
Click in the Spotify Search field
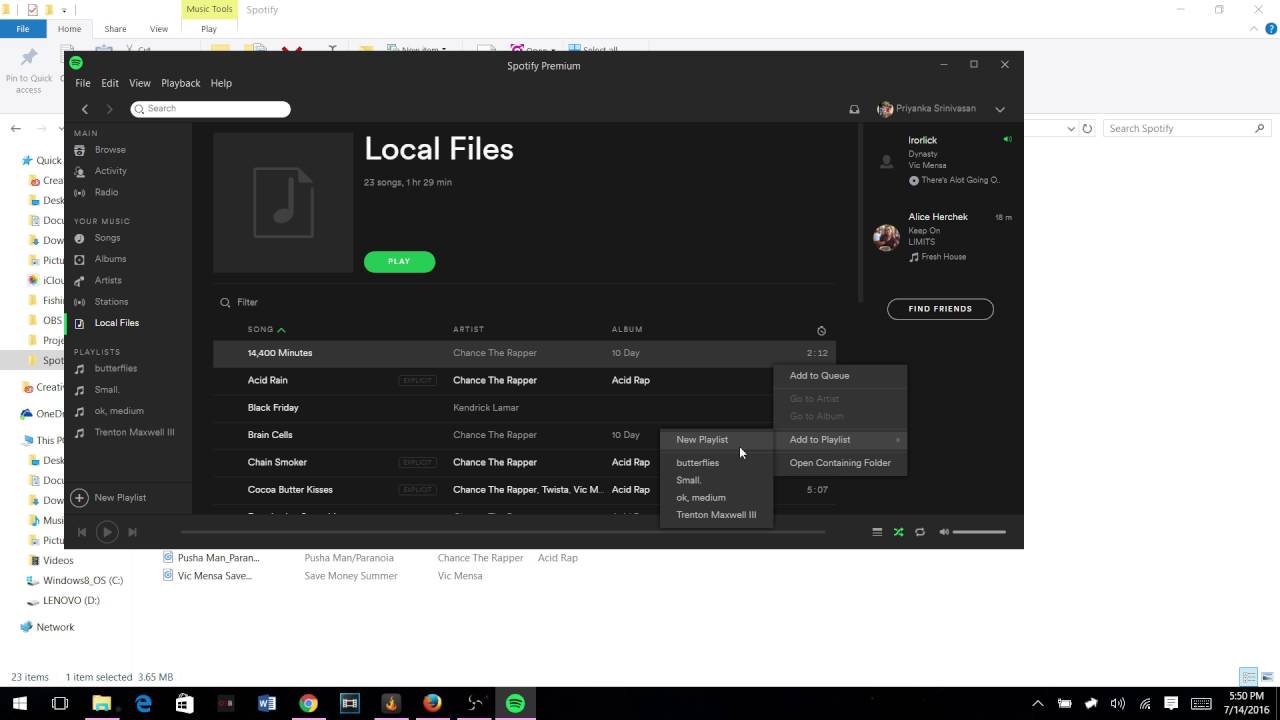point(210,109)
